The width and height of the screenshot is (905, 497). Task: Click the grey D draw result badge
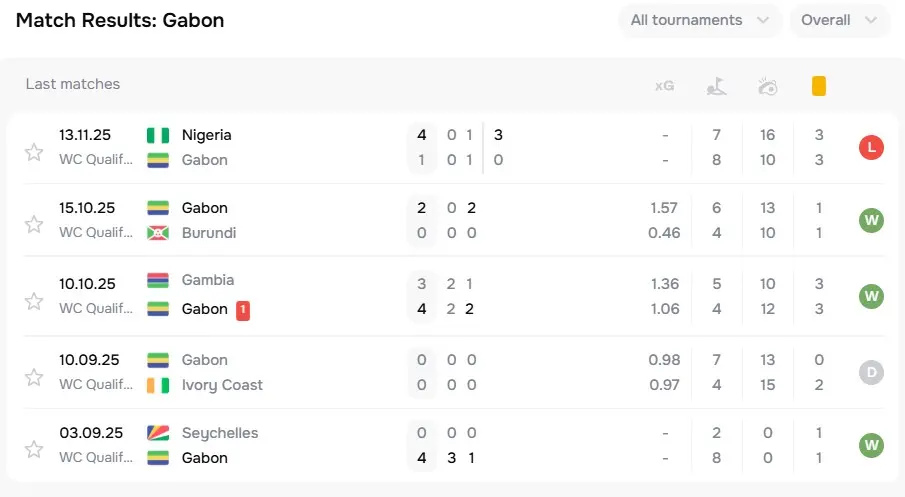point(872,372)
